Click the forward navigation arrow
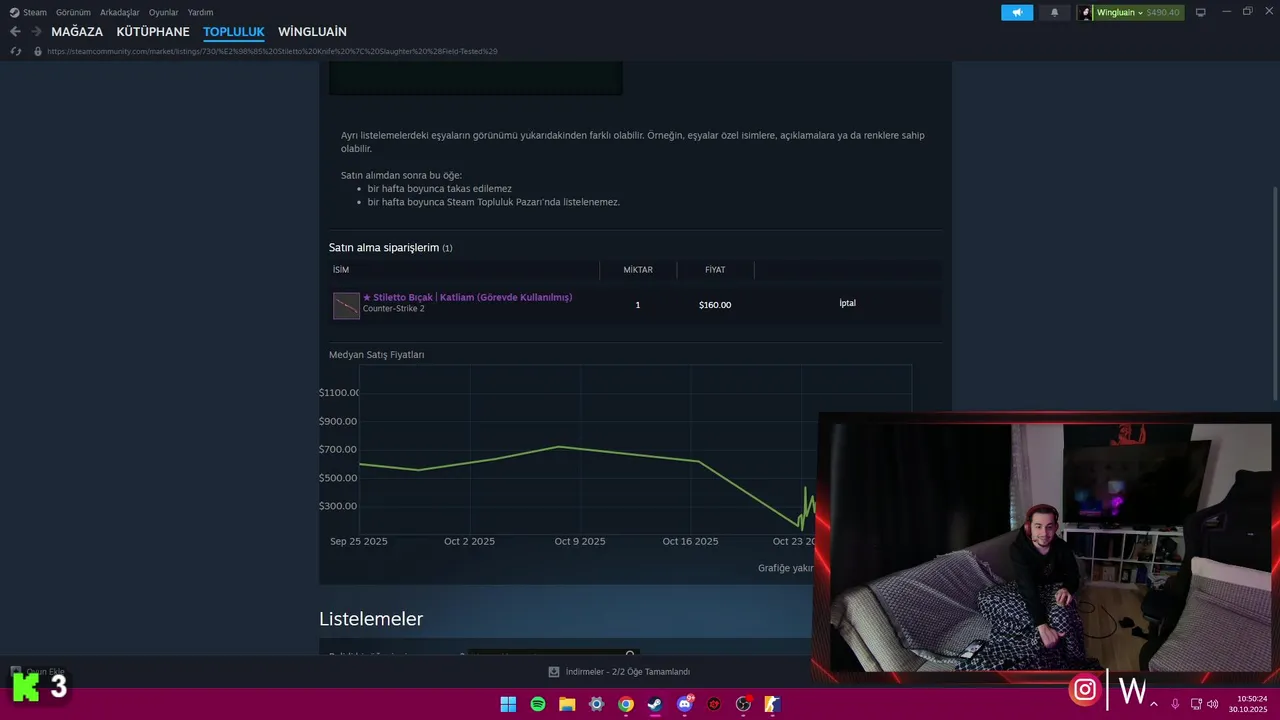Screen dimensions: 1280x720 36,32
